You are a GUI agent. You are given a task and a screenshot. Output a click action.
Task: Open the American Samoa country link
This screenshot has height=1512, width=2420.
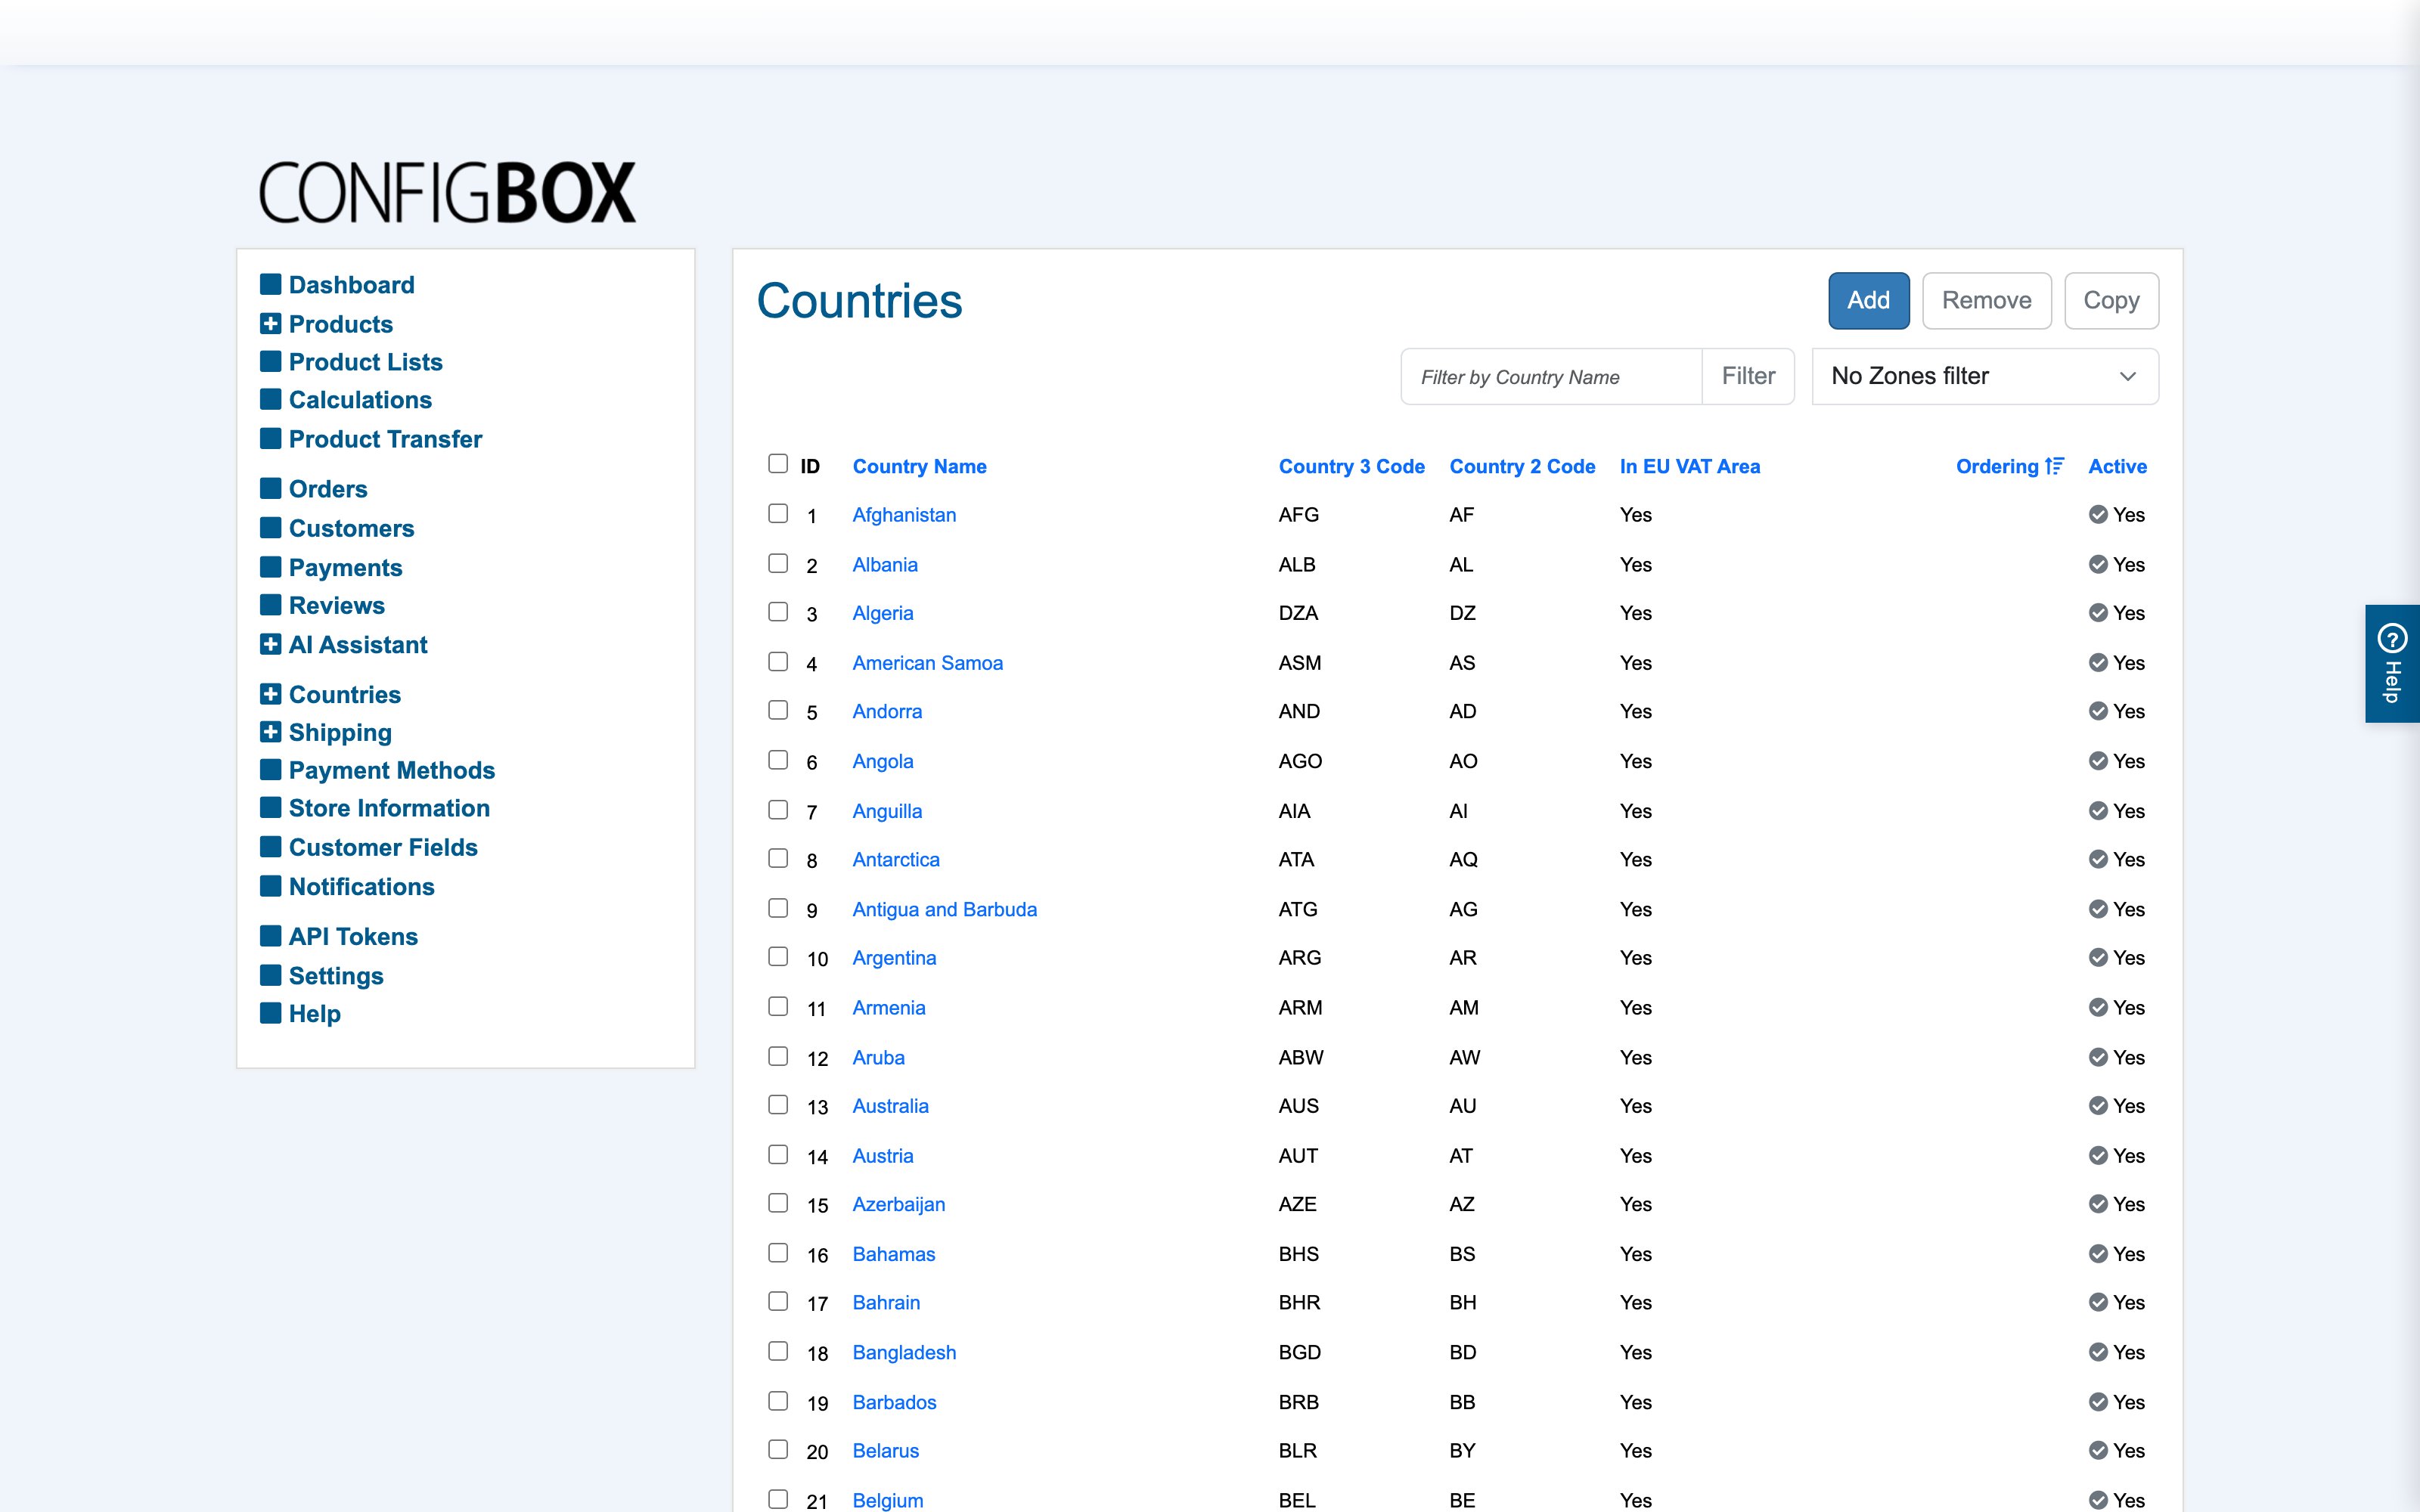point(927,663)
